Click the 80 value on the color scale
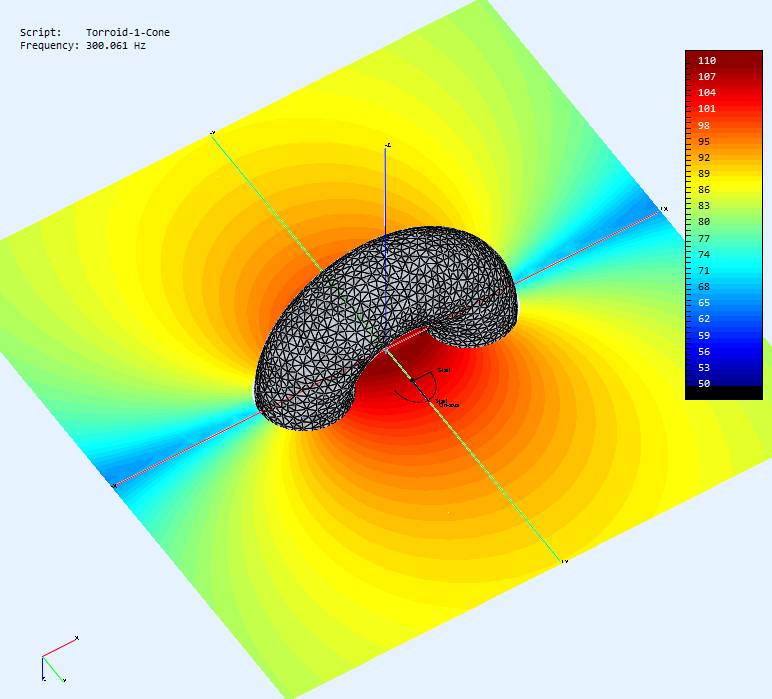 [704, 222]
